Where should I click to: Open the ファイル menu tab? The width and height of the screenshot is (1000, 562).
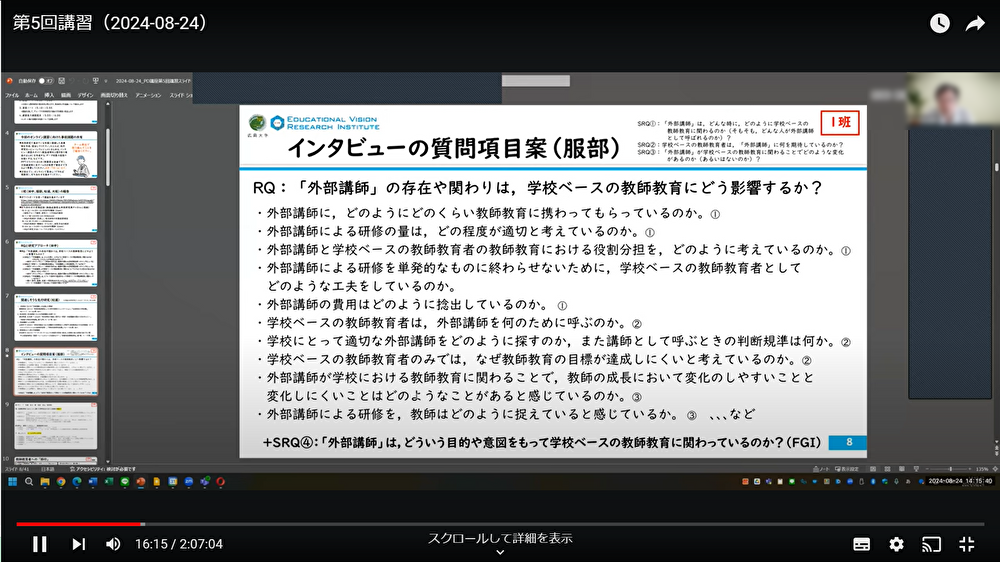[12, 96]
